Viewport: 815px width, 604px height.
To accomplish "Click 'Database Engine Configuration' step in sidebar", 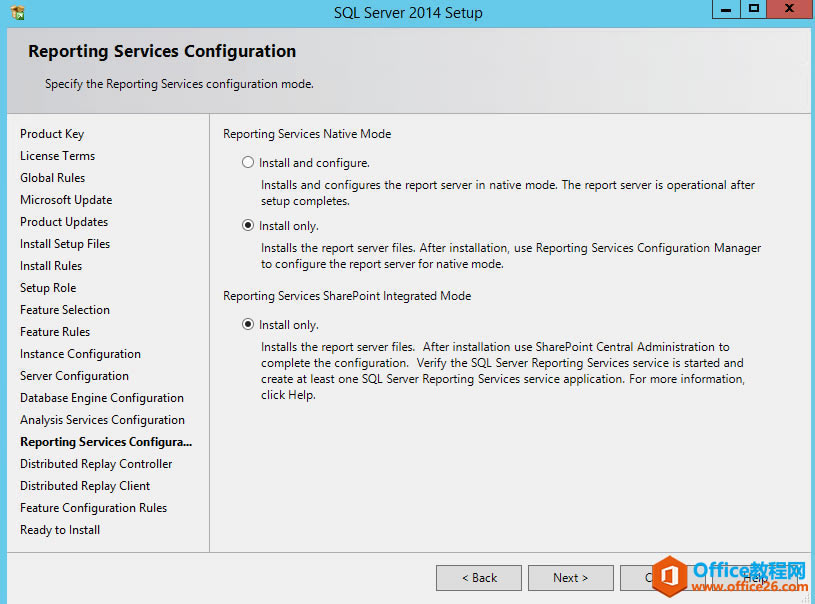I will [x=102, y=398].
